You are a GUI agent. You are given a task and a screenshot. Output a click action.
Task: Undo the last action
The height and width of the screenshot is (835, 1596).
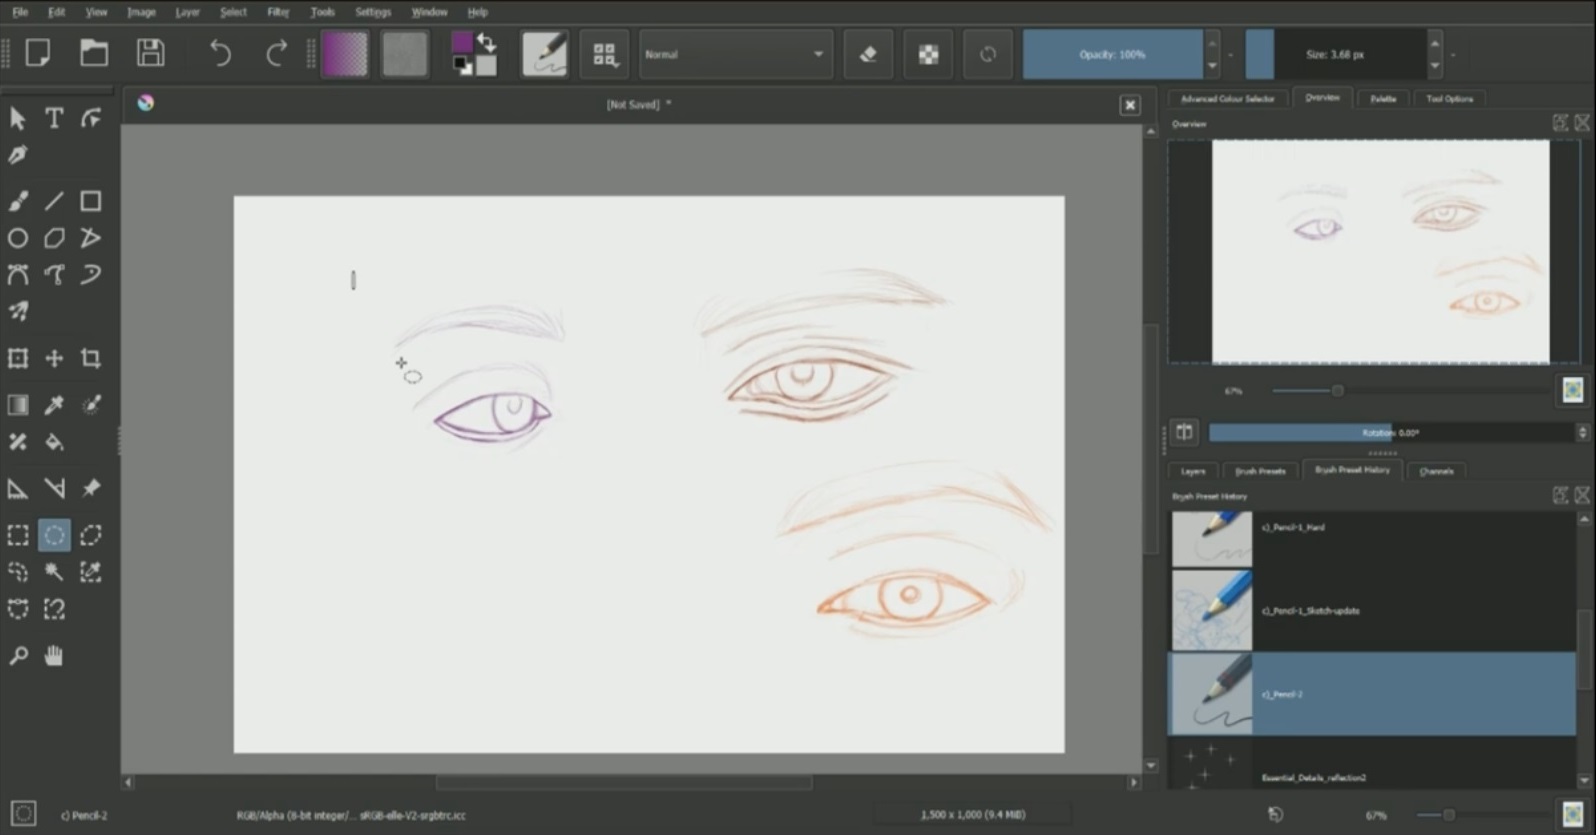(x=220, y=53)
